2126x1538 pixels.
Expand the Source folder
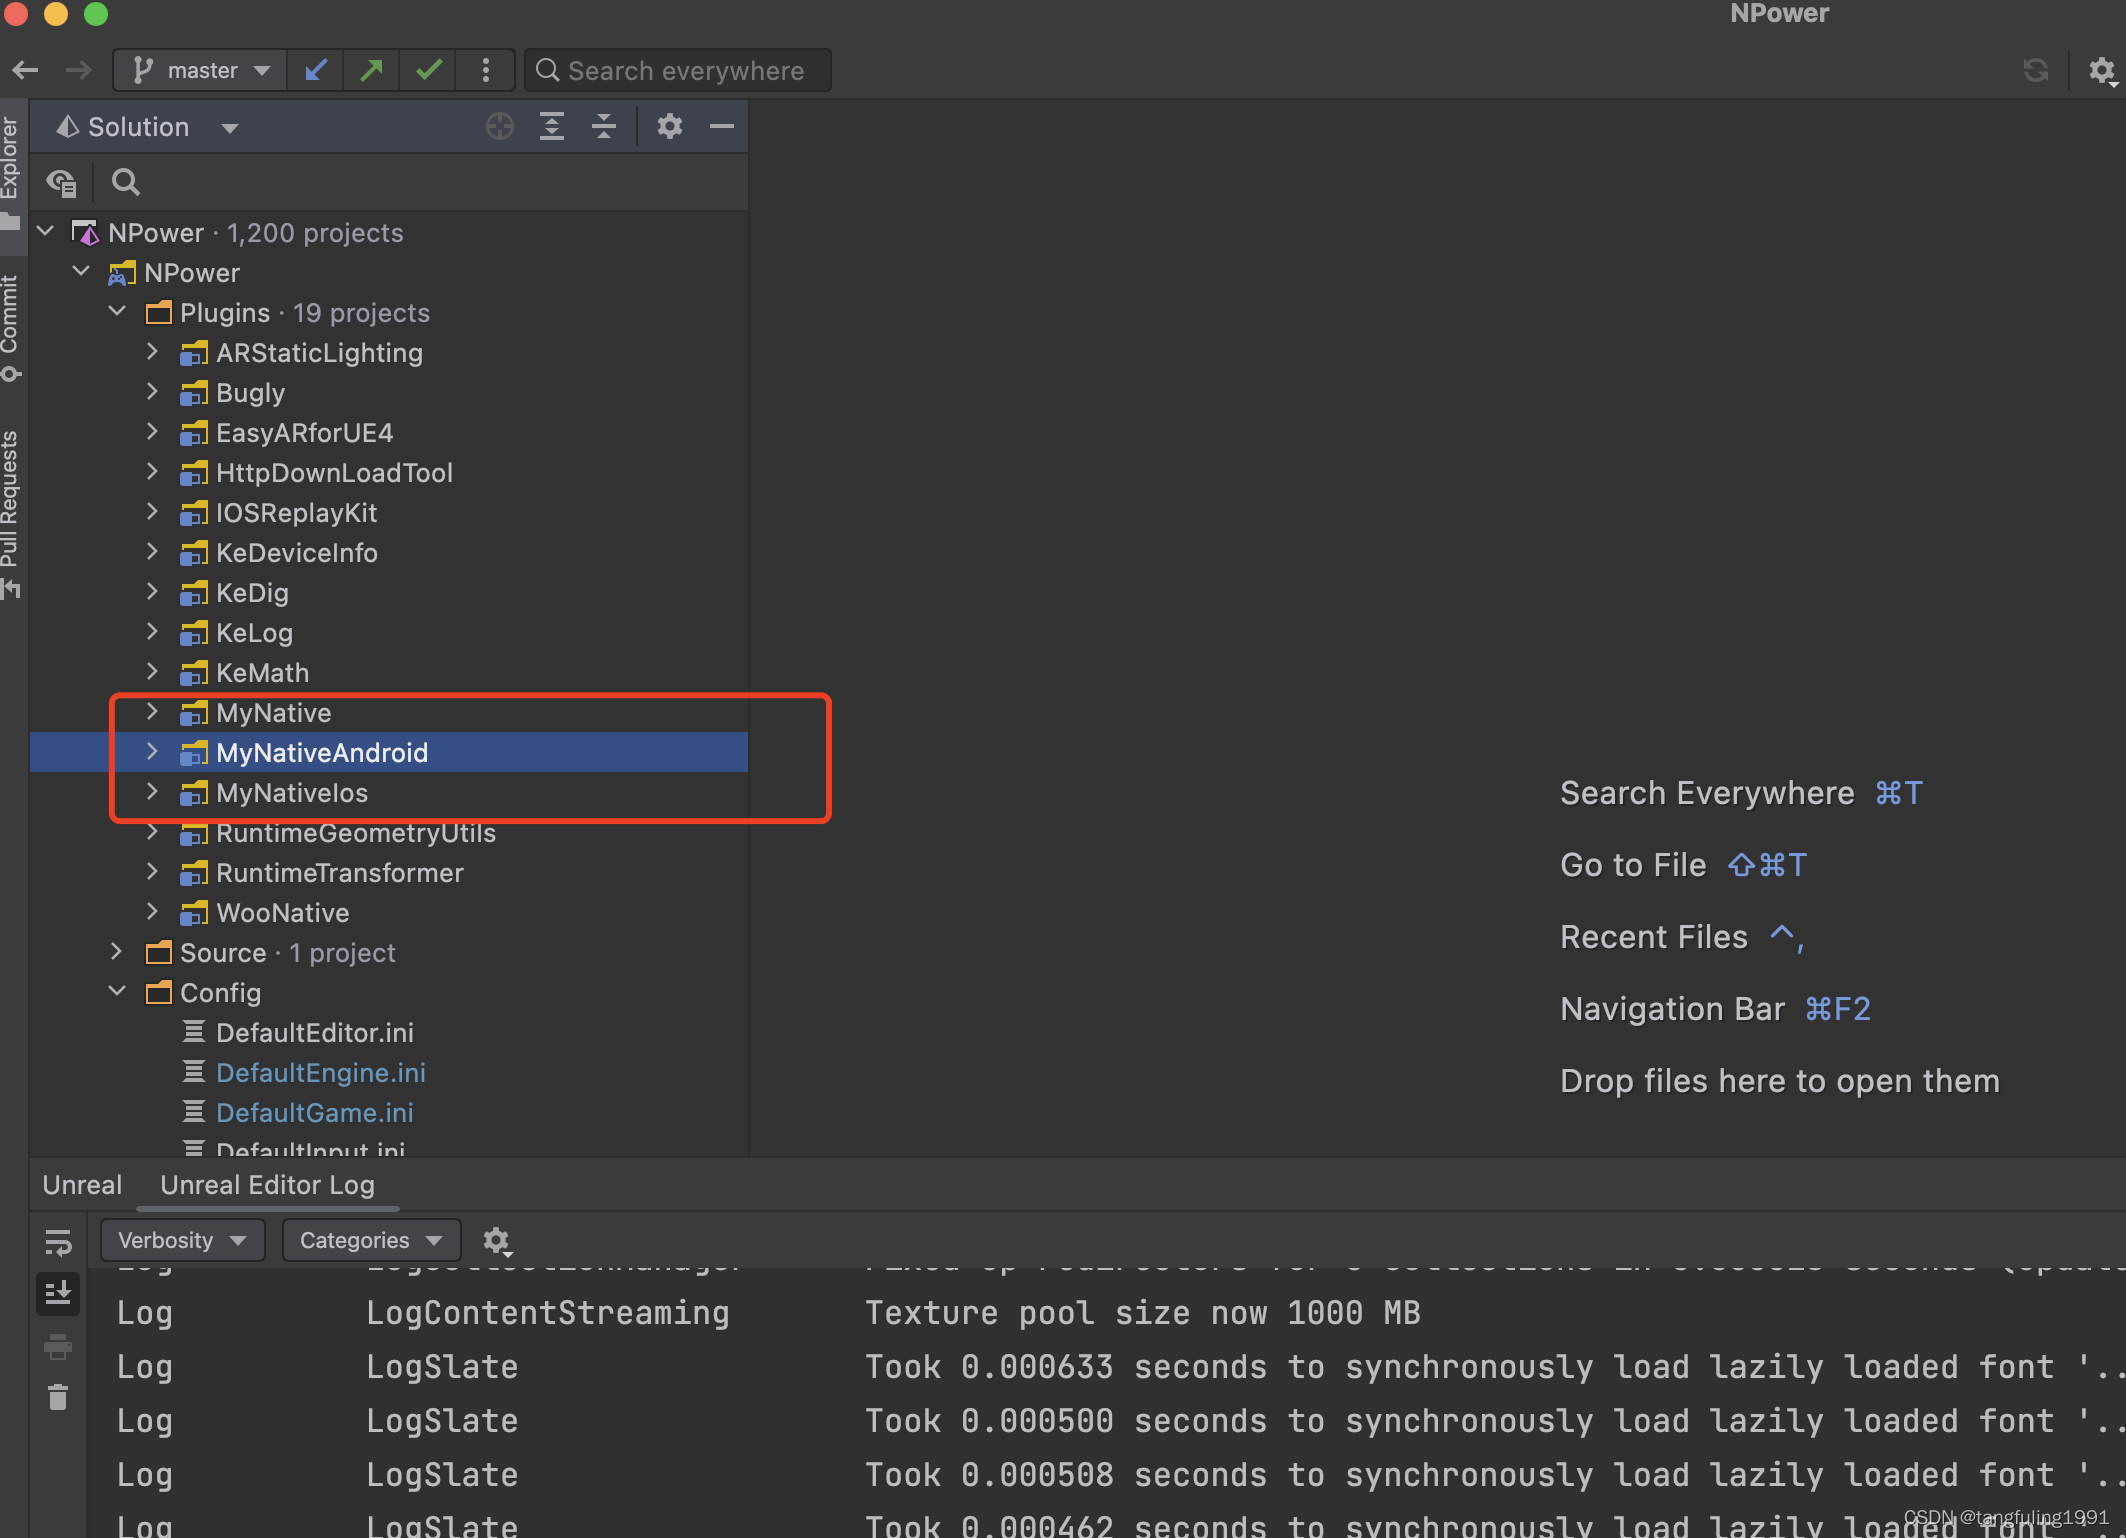coord(118,952)
